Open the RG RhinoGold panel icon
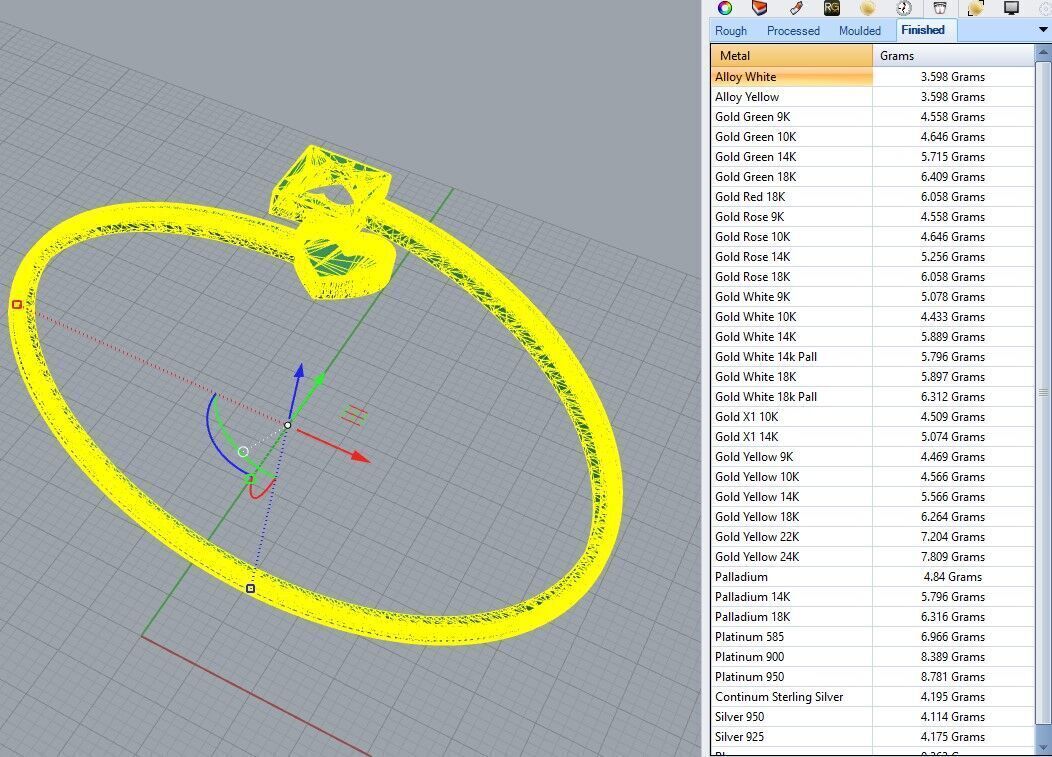Image resolution: width=1052 pixels, height=757 pixels. pos(831,7)
